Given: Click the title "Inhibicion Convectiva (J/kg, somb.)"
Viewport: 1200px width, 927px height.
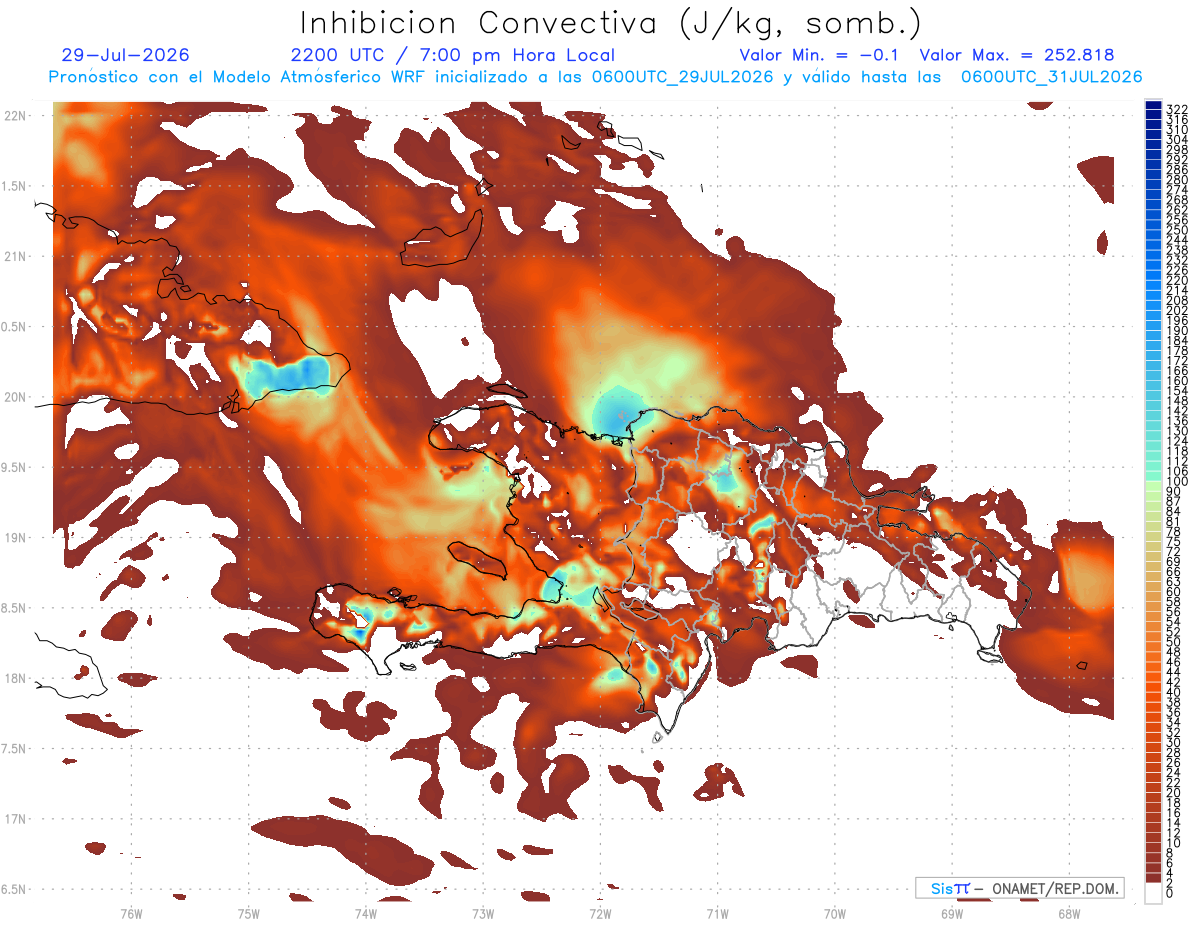Looking at the screenshot, I should (x=611, y=23).
